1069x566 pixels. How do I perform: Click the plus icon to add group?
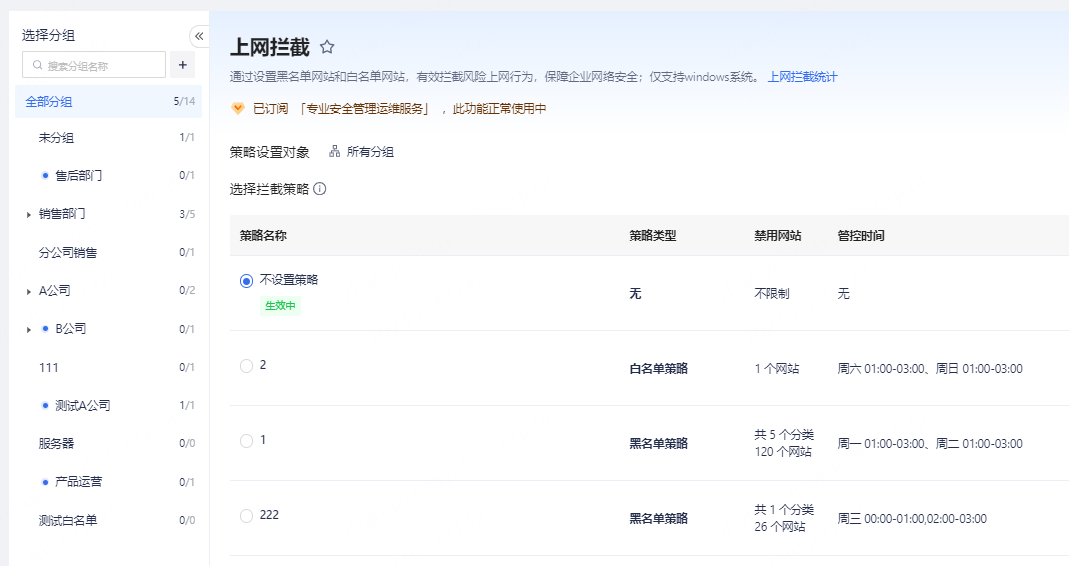[182, 65]
